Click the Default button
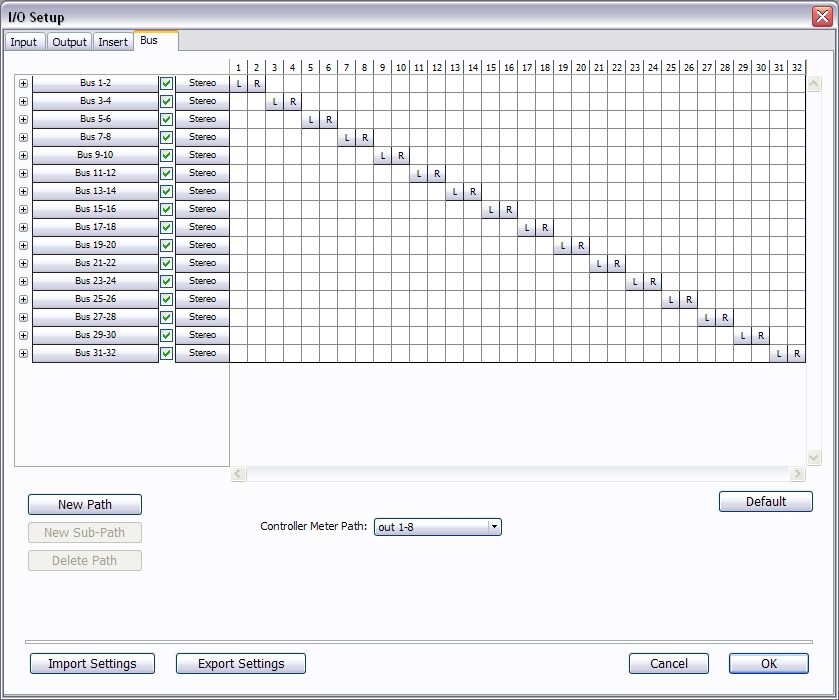The height and width of the screenshot is (700, 839). point(766,501)
